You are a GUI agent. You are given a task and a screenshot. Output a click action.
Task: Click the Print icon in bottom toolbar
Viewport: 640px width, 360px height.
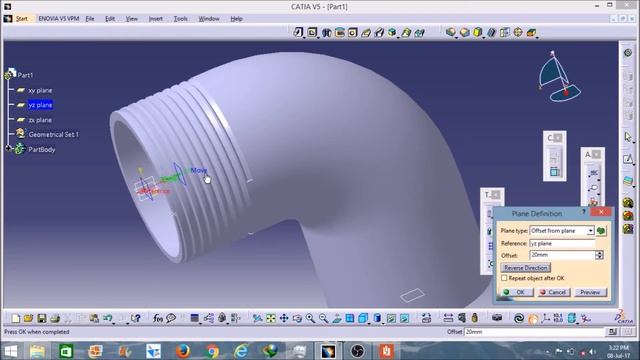(x=55, y=318)
